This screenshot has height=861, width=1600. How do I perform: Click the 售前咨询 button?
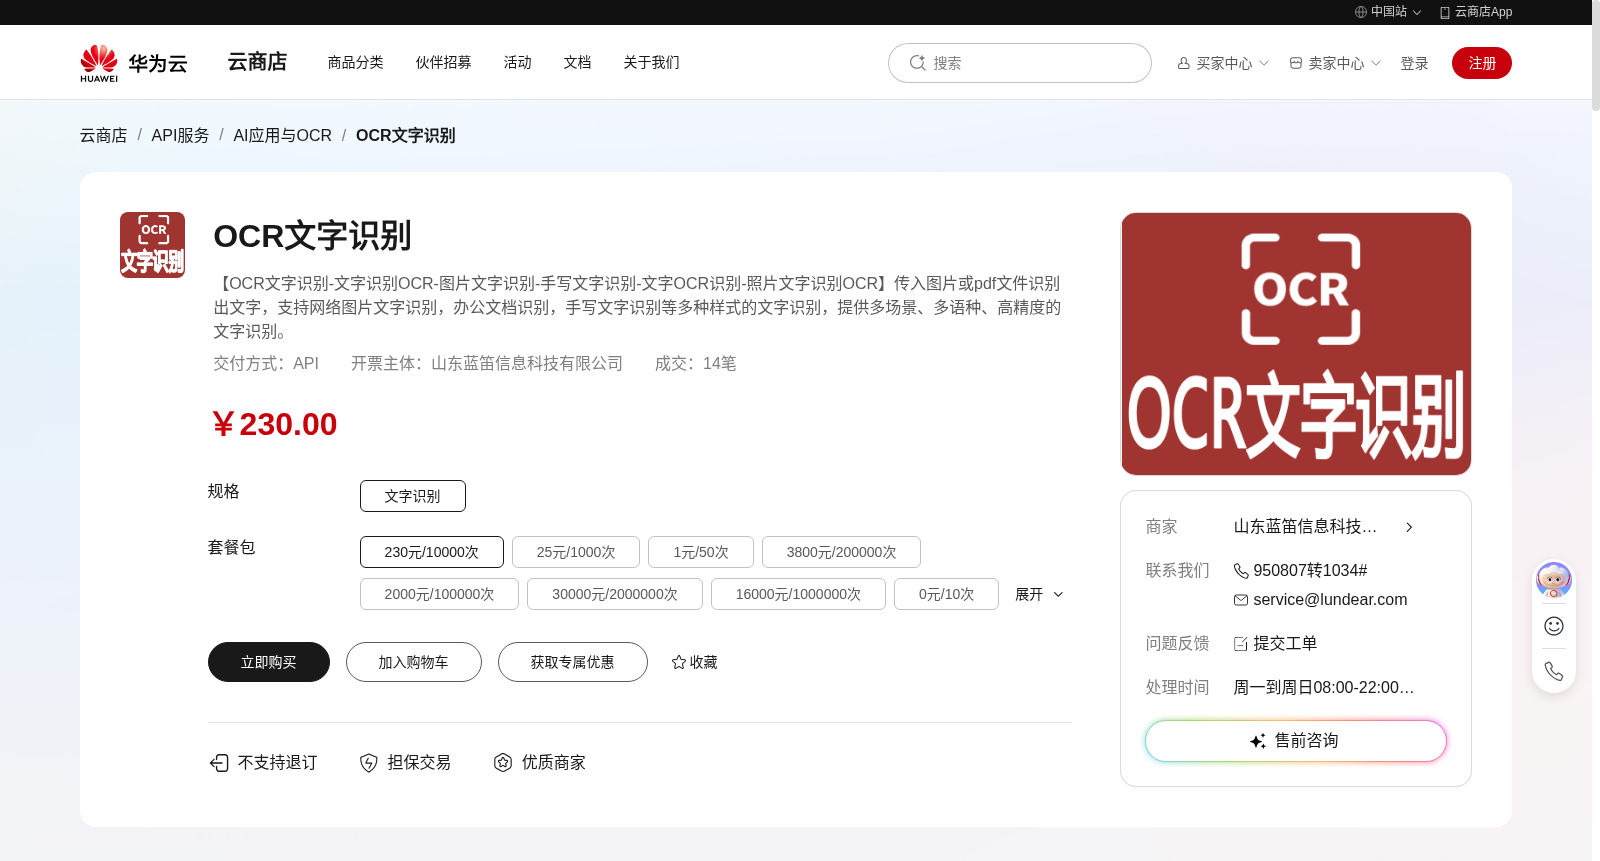1296,741
